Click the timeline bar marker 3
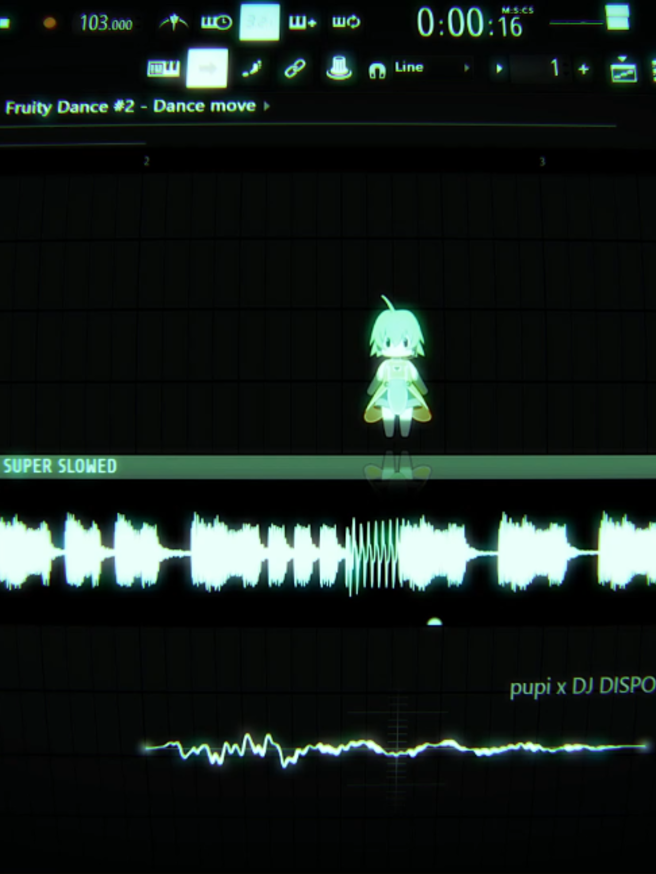Image resolution: width=656 pixels, height=874 pixels. coord(542,162)
